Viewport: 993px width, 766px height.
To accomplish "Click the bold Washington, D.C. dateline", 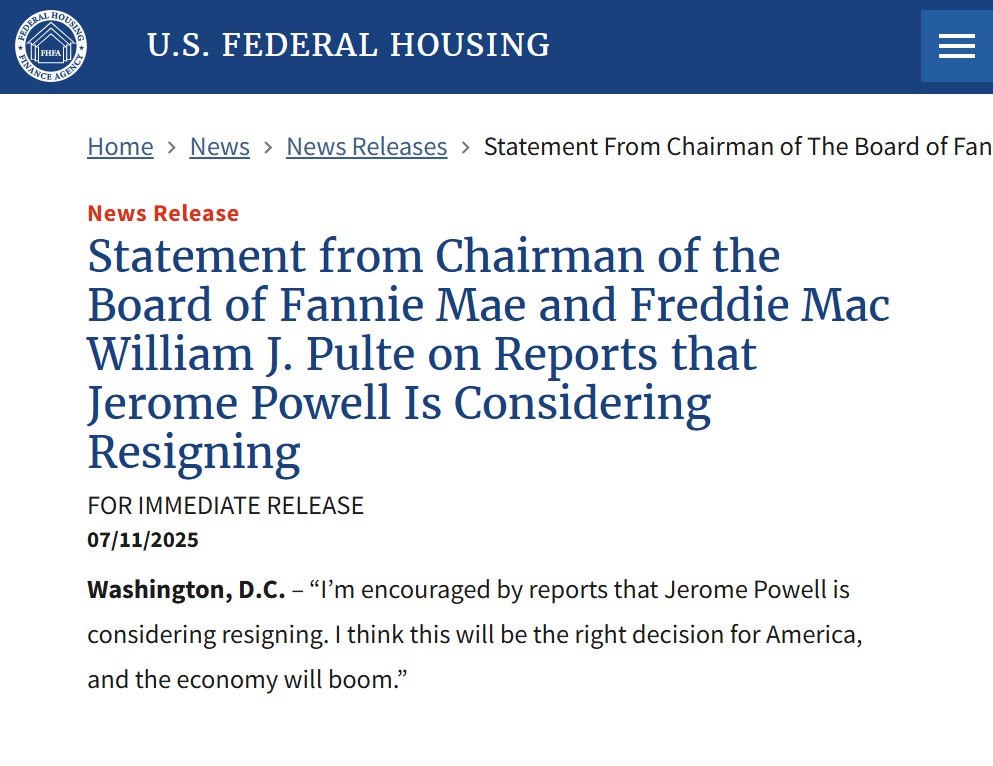I will tap(186, 589).
